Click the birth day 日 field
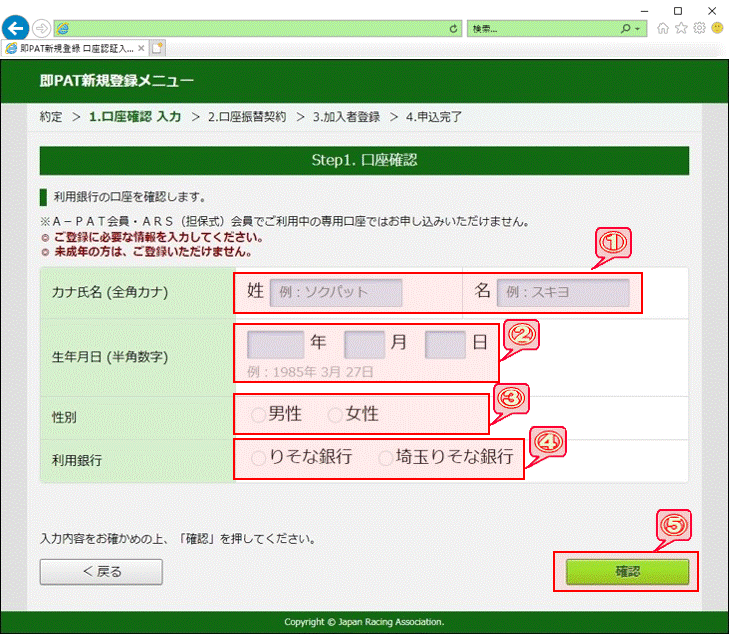The height and width of the screenshot is (634, 730). (x=445, y=344)
